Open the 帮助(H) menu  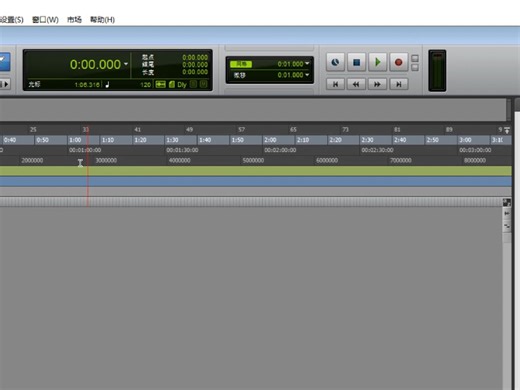[x=102, y=20]
